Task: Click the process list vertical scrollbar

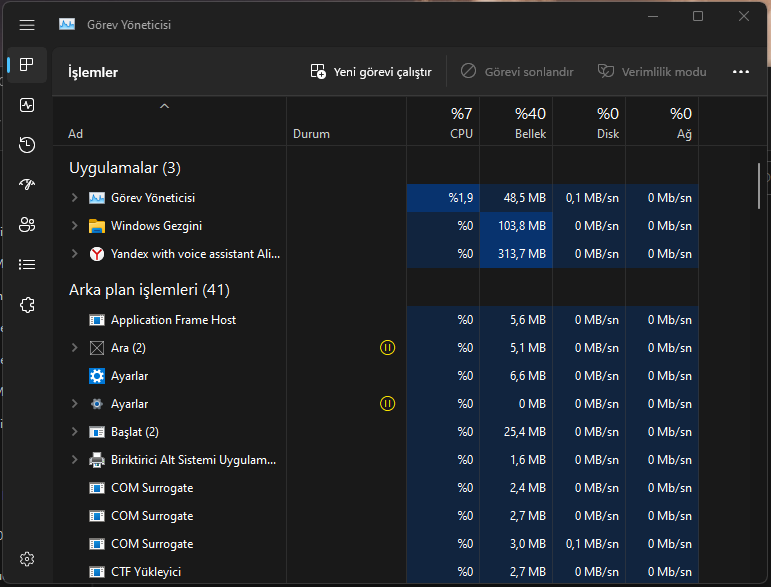Action: [759, 186]
